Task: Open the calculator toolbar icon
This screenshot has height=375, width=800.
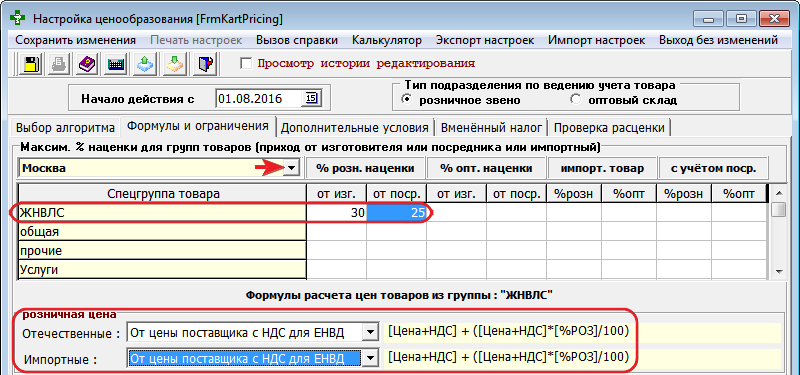Action: tap(116, 64)
